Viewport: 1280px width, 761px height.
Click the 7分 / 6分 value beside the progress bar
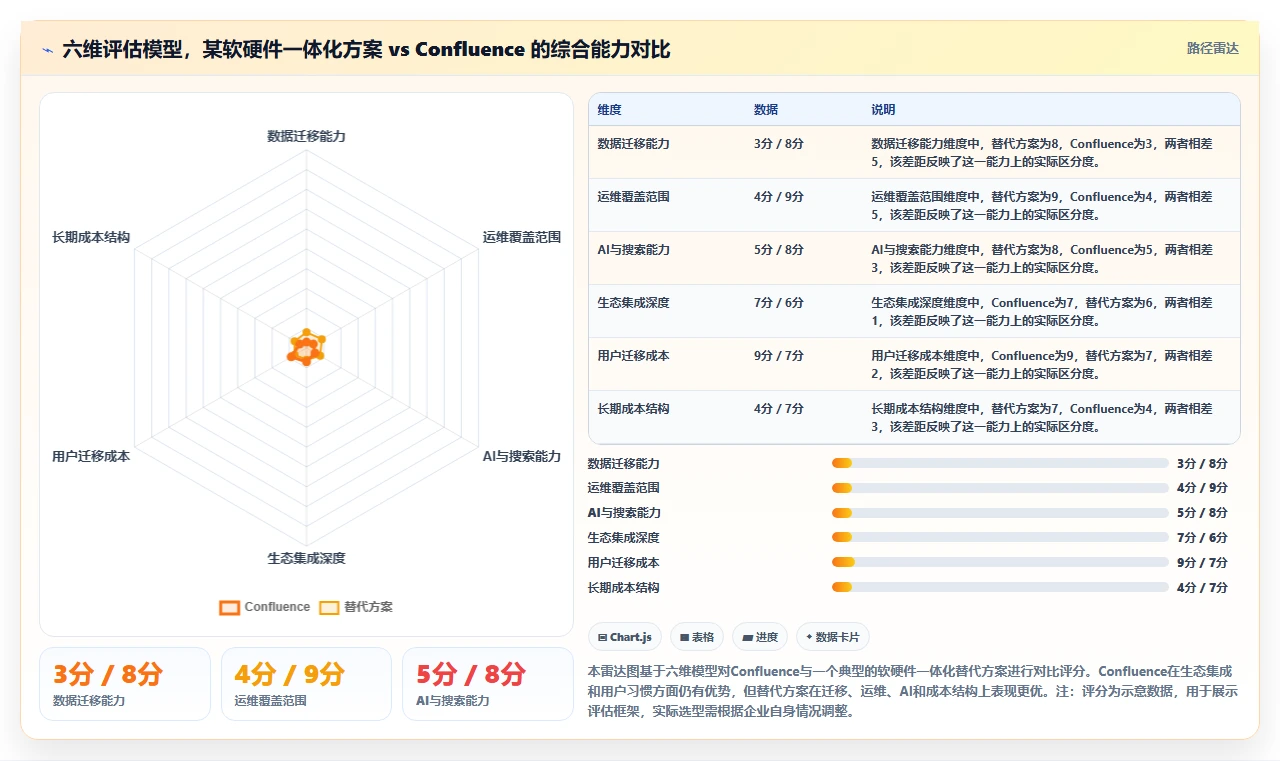coord(1202,538)
